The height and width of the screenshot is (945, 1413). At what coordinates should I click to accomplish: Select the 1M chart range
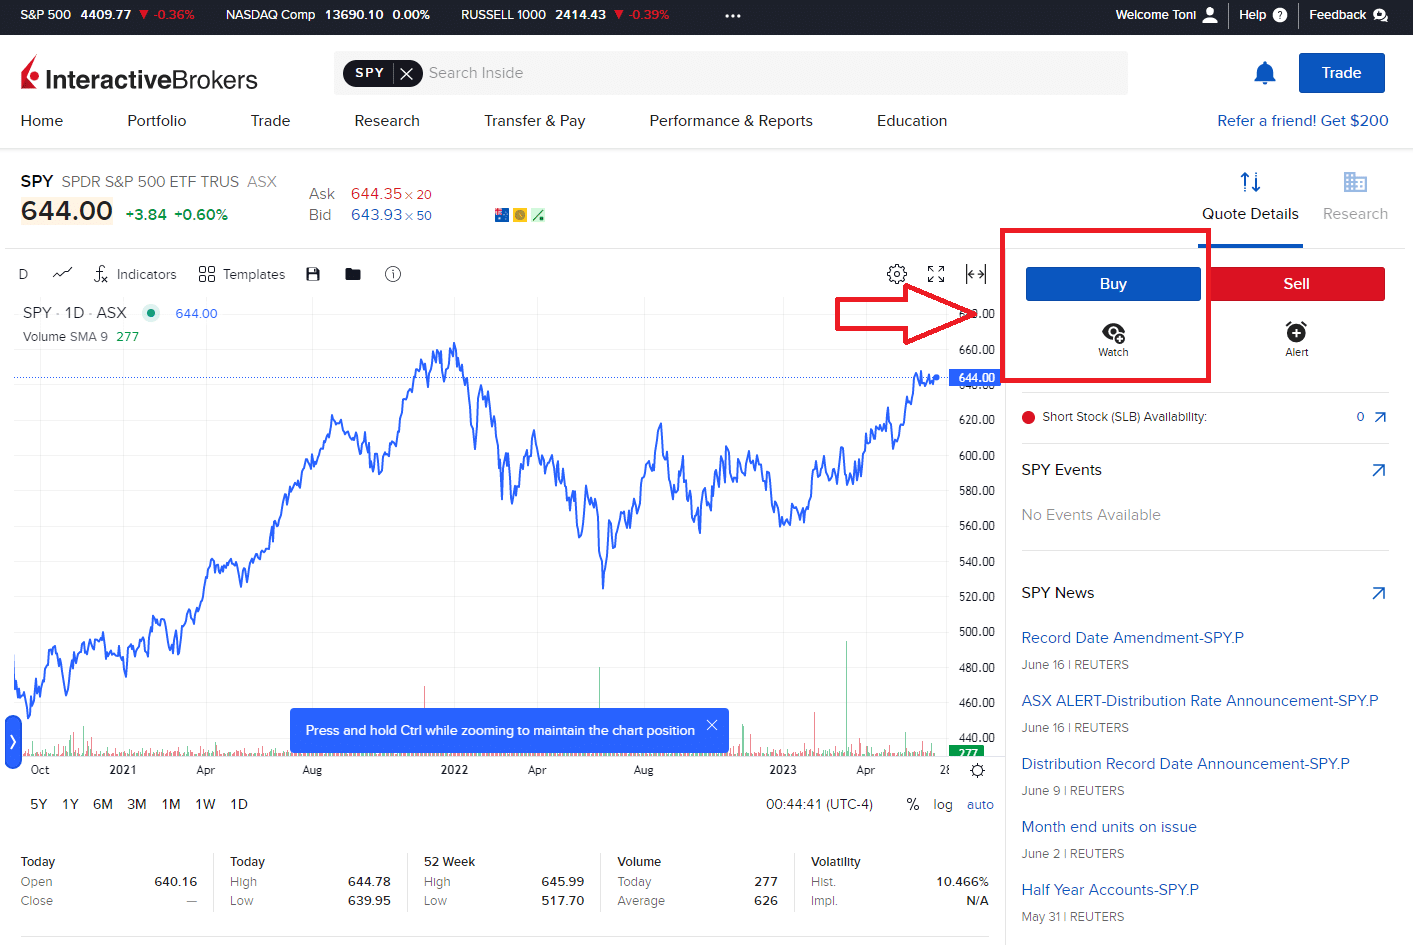(171, 804)
